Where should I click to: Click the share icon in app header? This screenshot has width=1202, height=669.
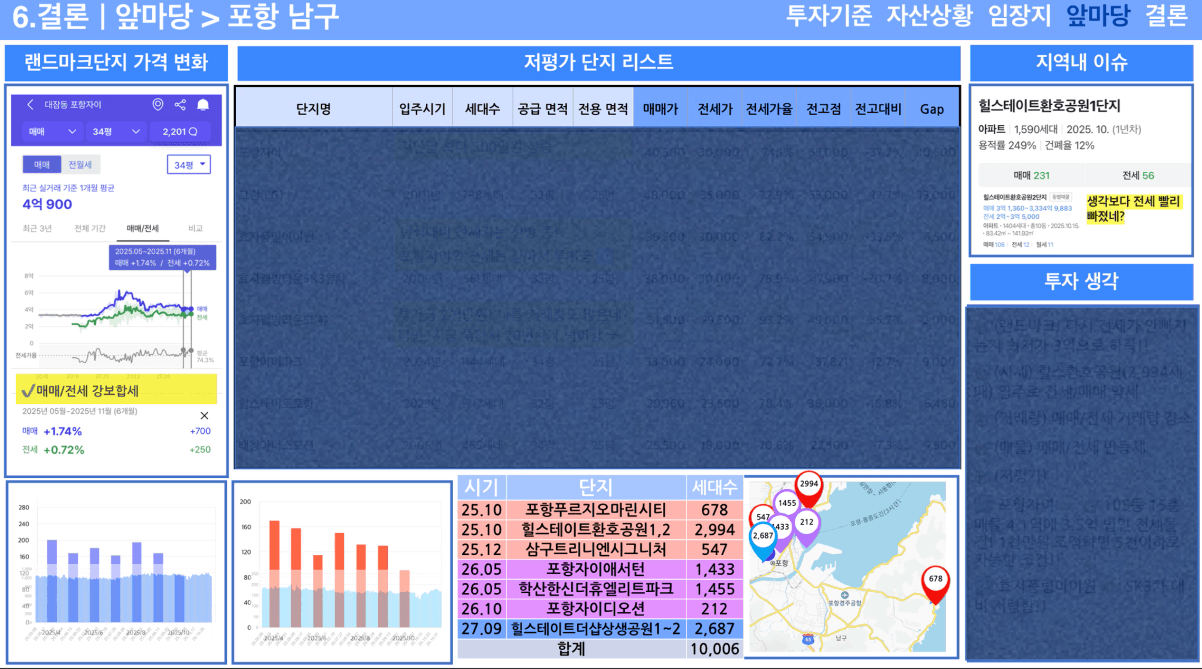coord(180,105)
